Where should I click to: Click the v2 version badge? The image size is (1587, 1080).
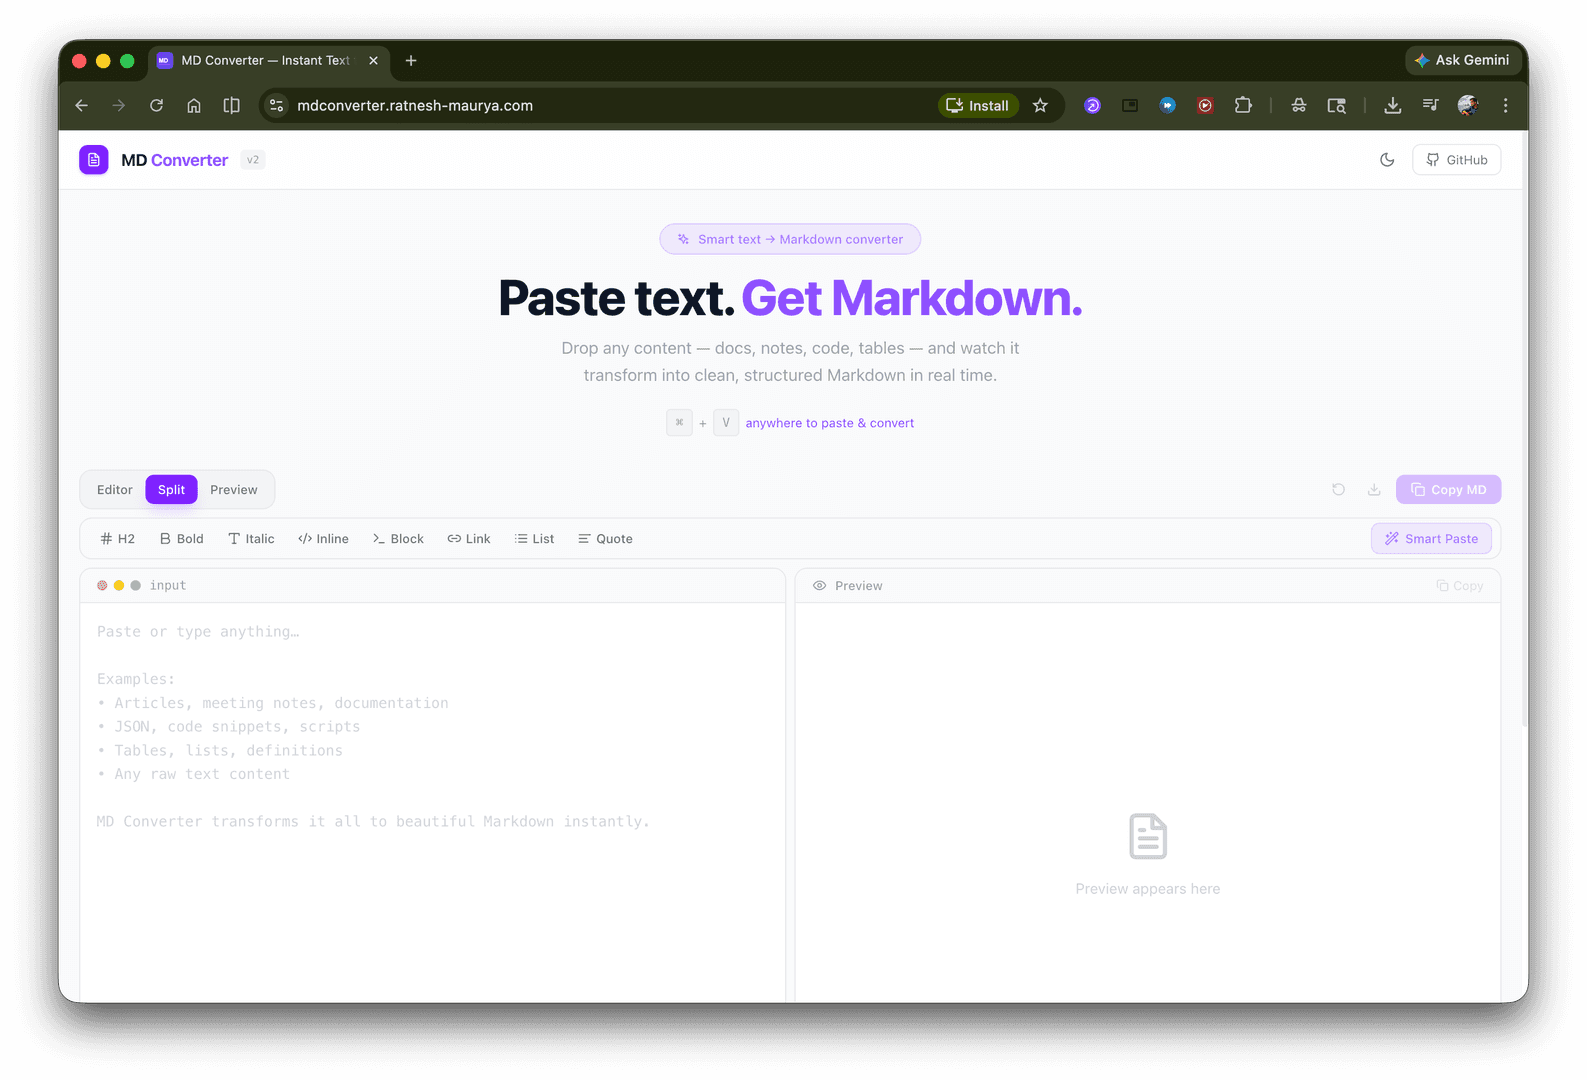point(253,160)
